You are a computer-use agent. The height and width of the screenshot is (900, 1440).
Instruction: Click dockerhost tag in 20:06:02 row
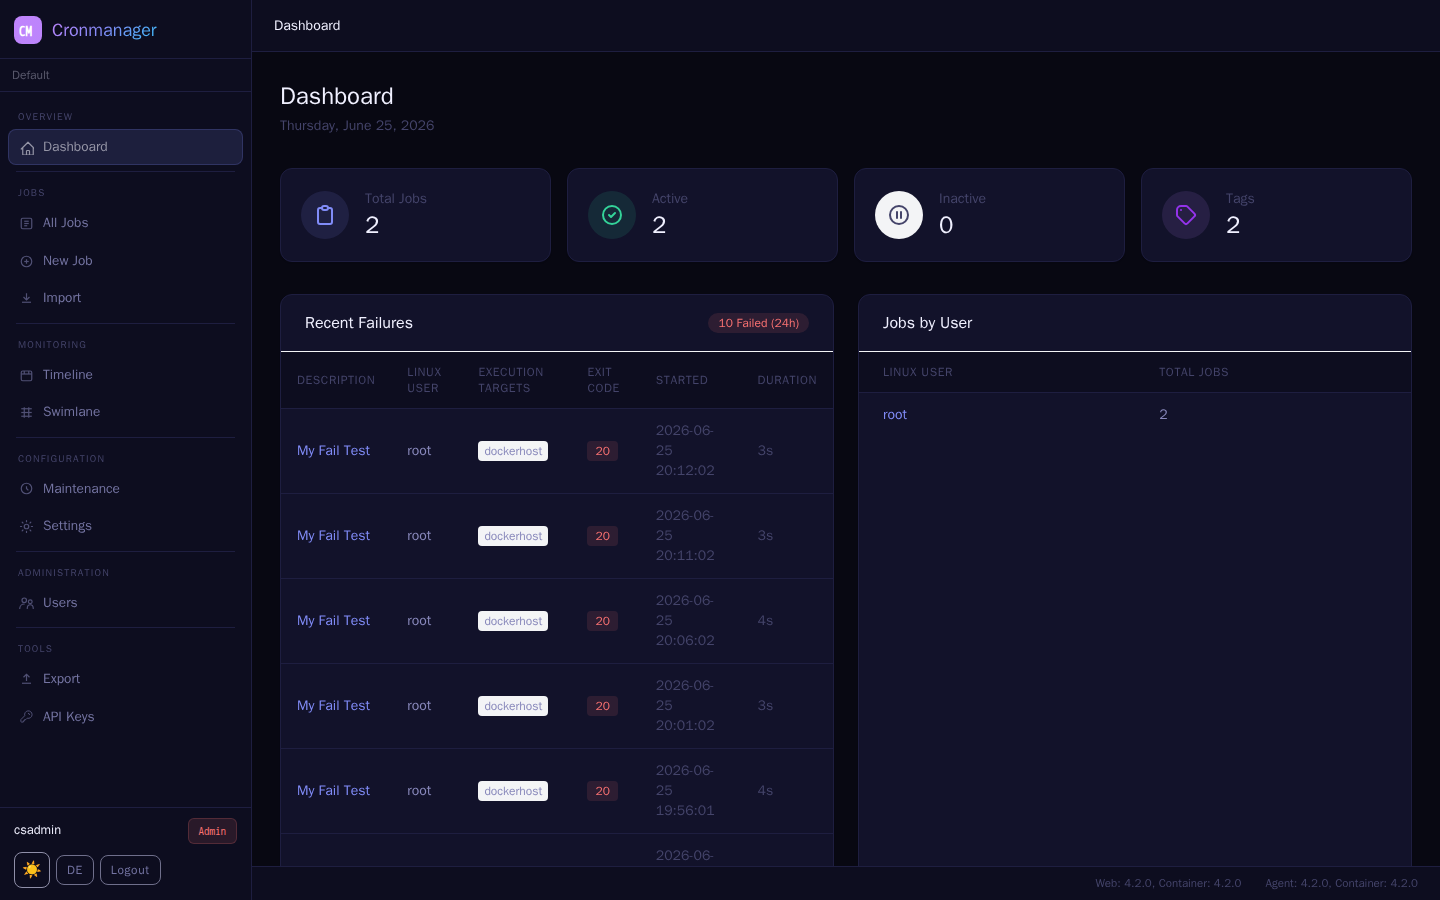(513, 621)
